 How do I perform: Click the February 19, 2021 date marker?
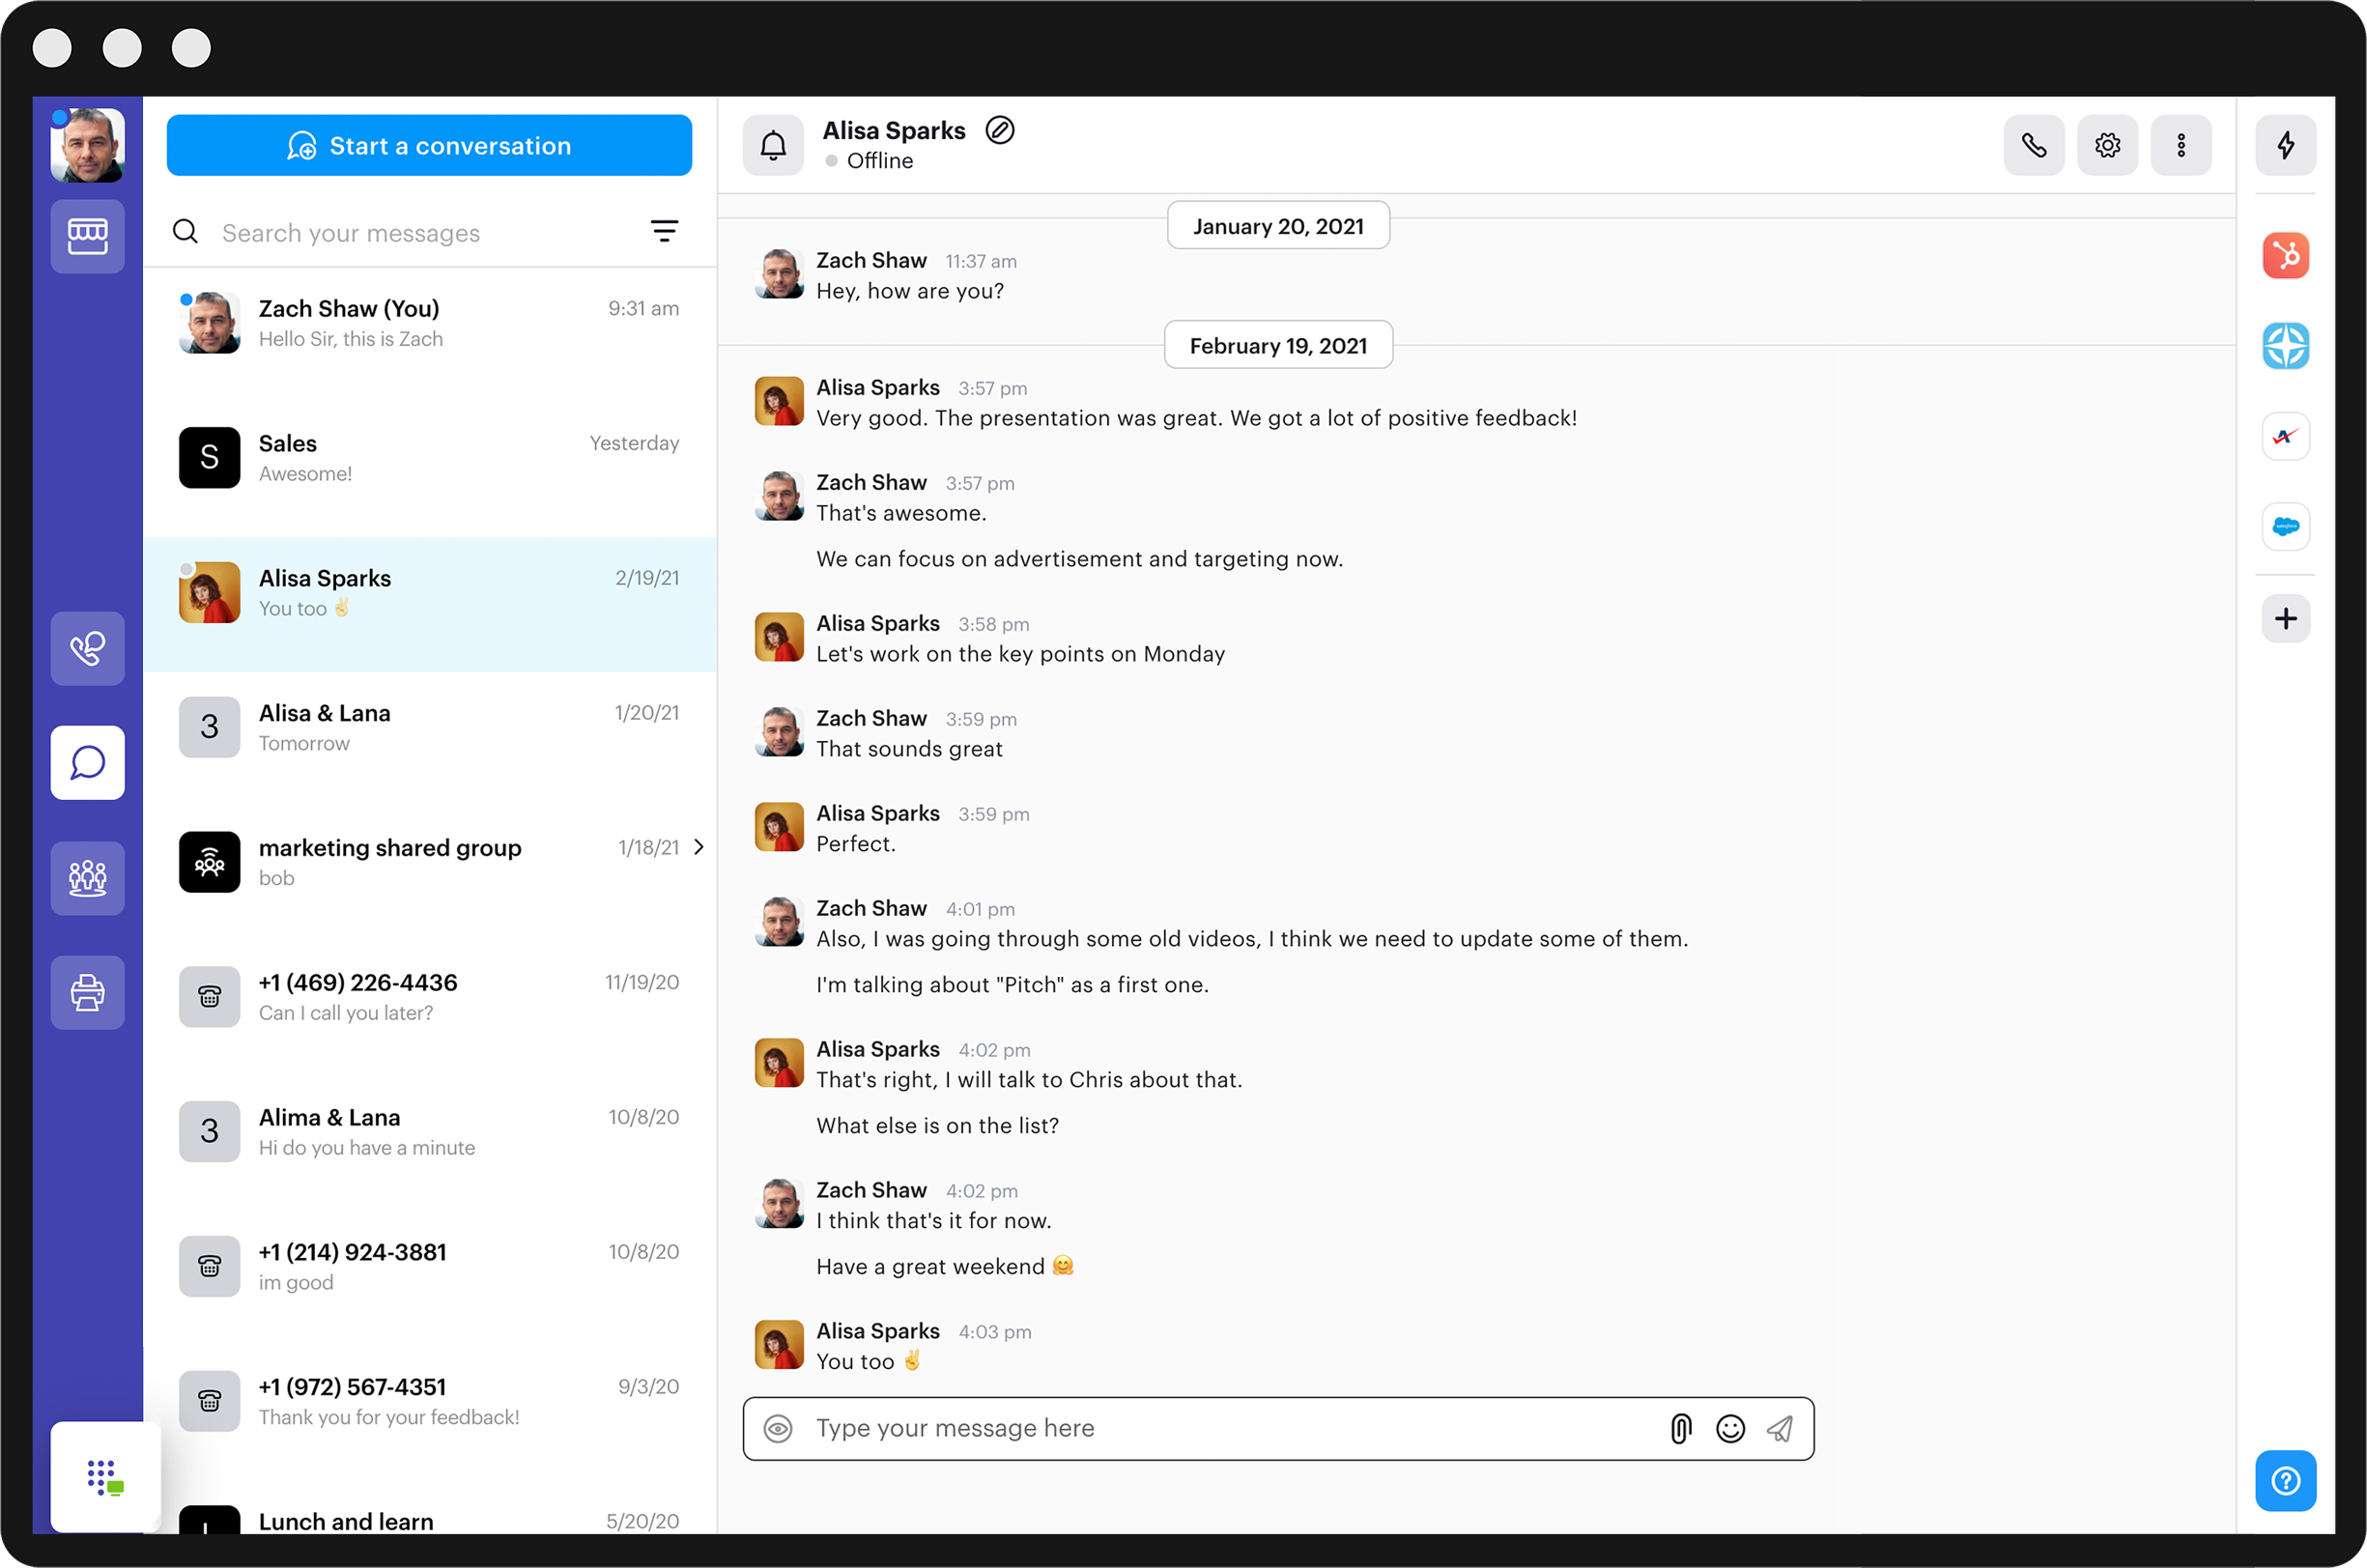[x=1278, y=346]
